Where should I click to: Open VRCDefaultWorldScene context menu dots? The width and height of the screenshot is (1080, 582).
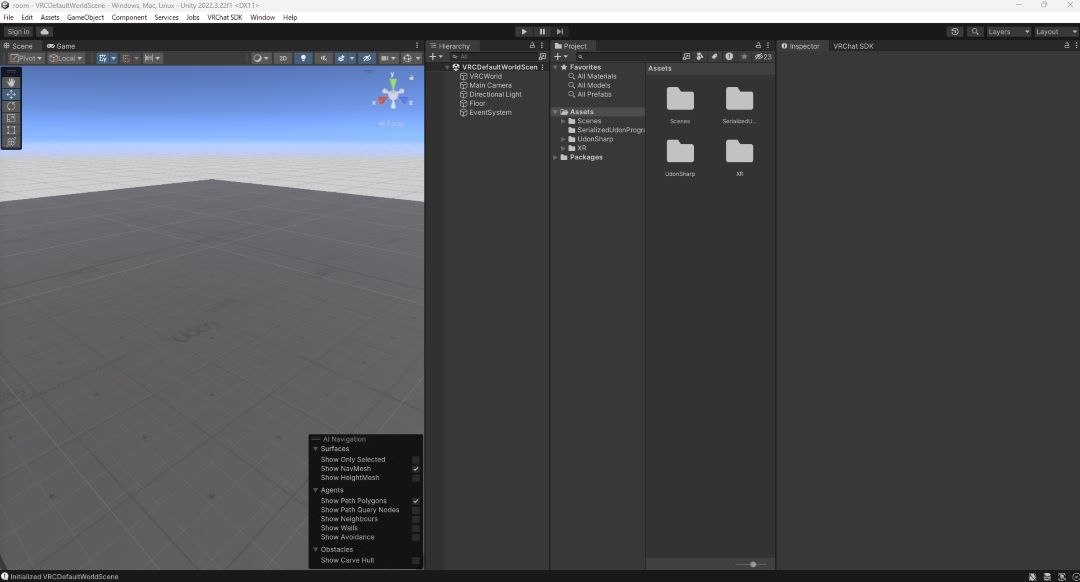point(543,67)
